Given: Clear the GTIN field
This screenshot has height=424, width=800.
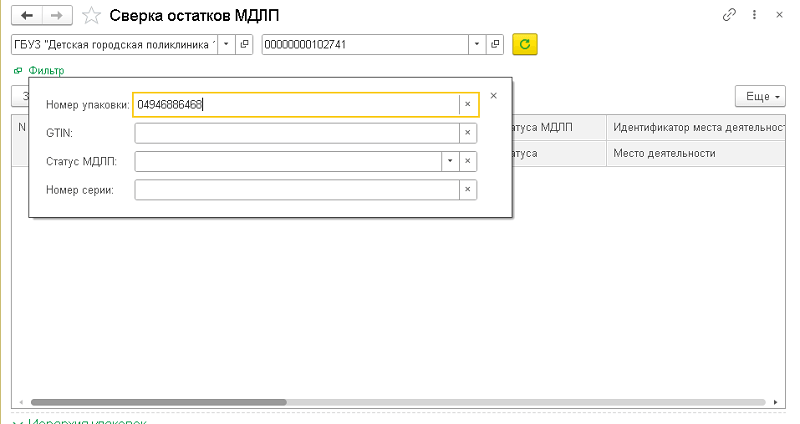Looking at the screenshot, I should point(467,133).
